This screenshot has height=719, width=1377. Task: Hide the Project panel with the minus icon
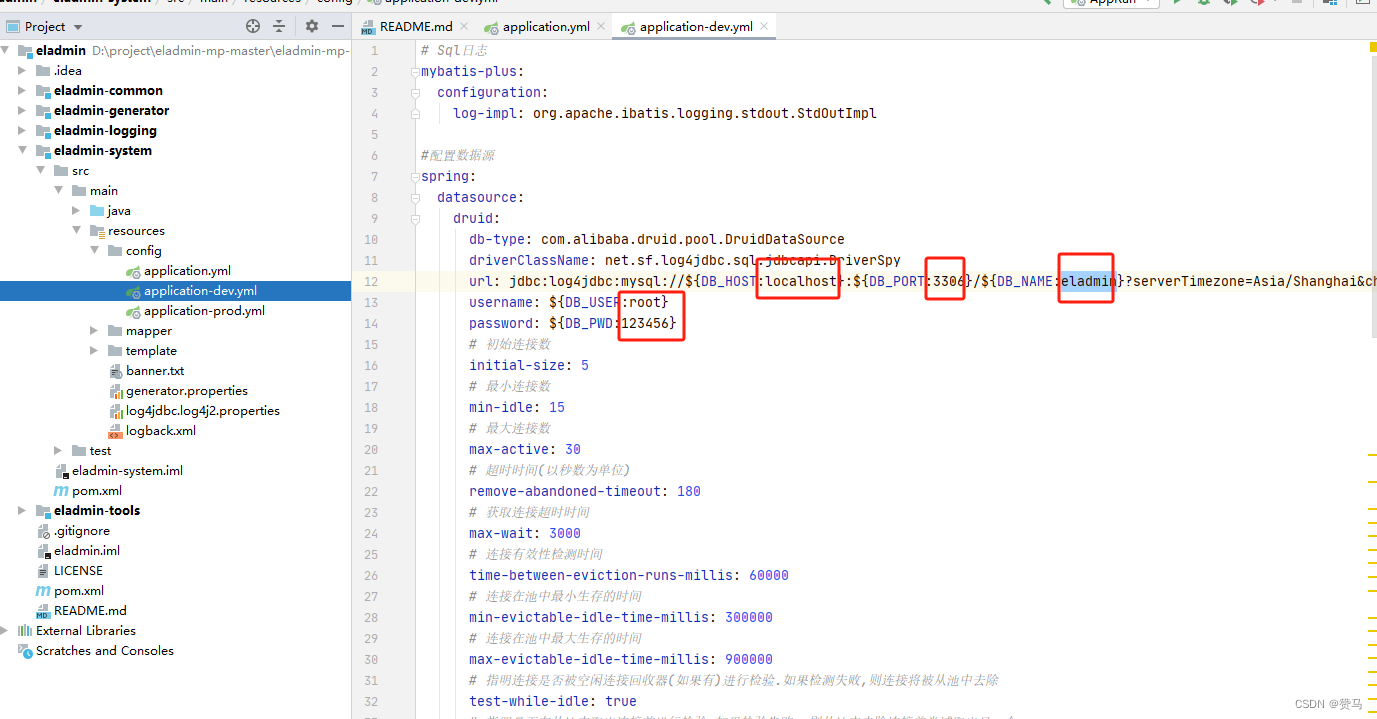337,27
